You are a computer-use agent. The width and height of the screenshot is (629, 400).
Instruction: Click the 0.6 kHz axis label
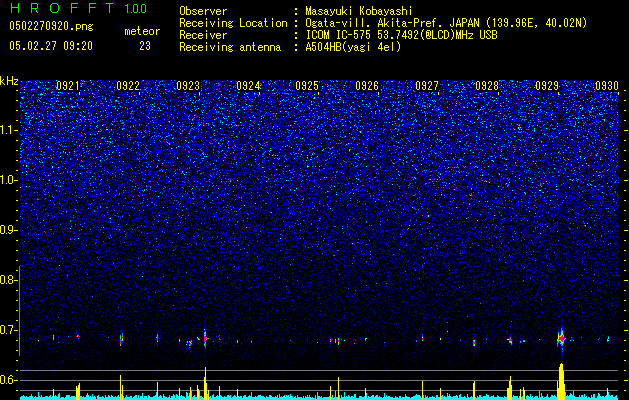point(8,380)
